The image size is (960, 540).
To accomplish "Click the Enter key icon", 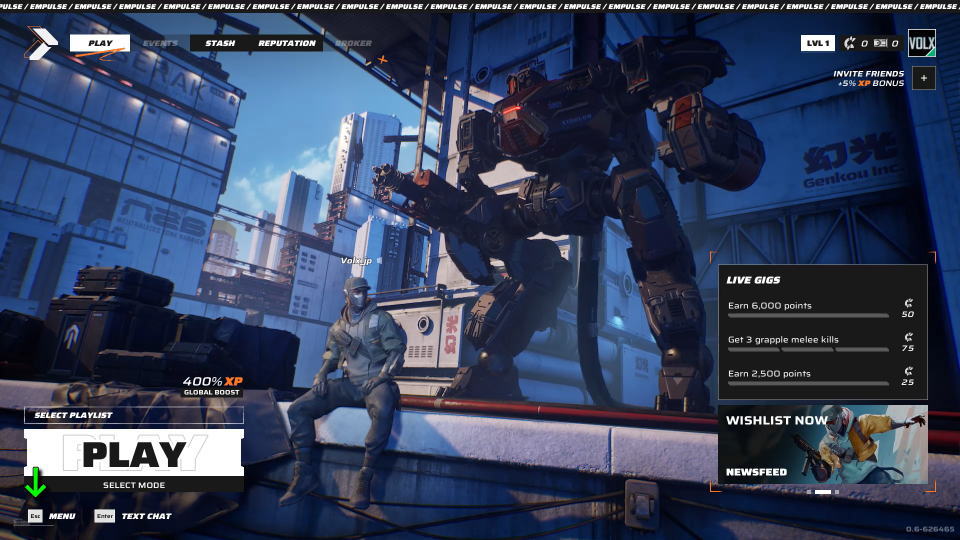I will 105,516.
